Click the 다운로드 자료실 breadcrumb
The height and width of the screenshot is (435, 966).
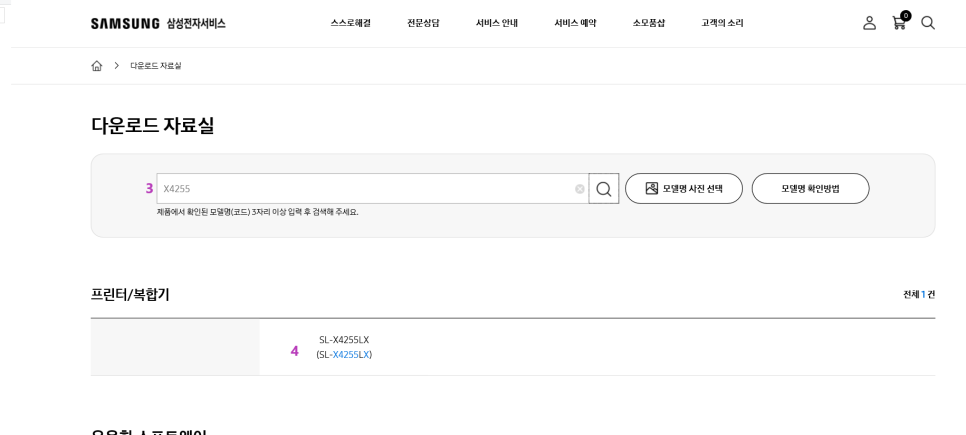[156, 66]
